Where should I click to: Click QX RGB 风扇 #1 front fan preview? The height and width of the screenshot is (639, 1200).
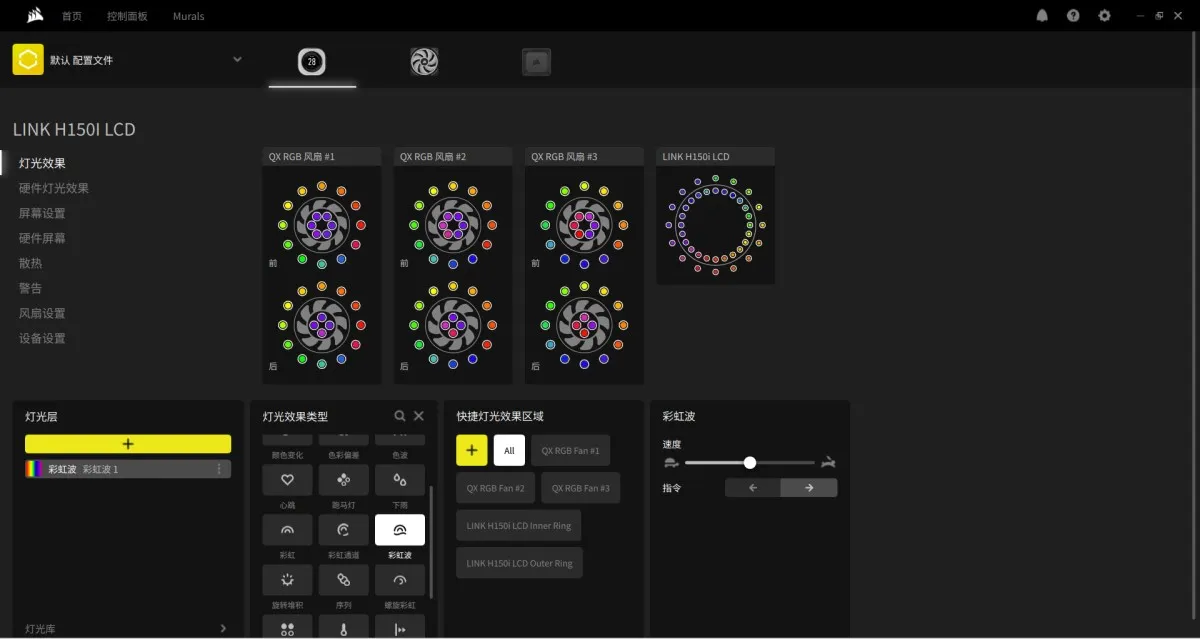321,225
